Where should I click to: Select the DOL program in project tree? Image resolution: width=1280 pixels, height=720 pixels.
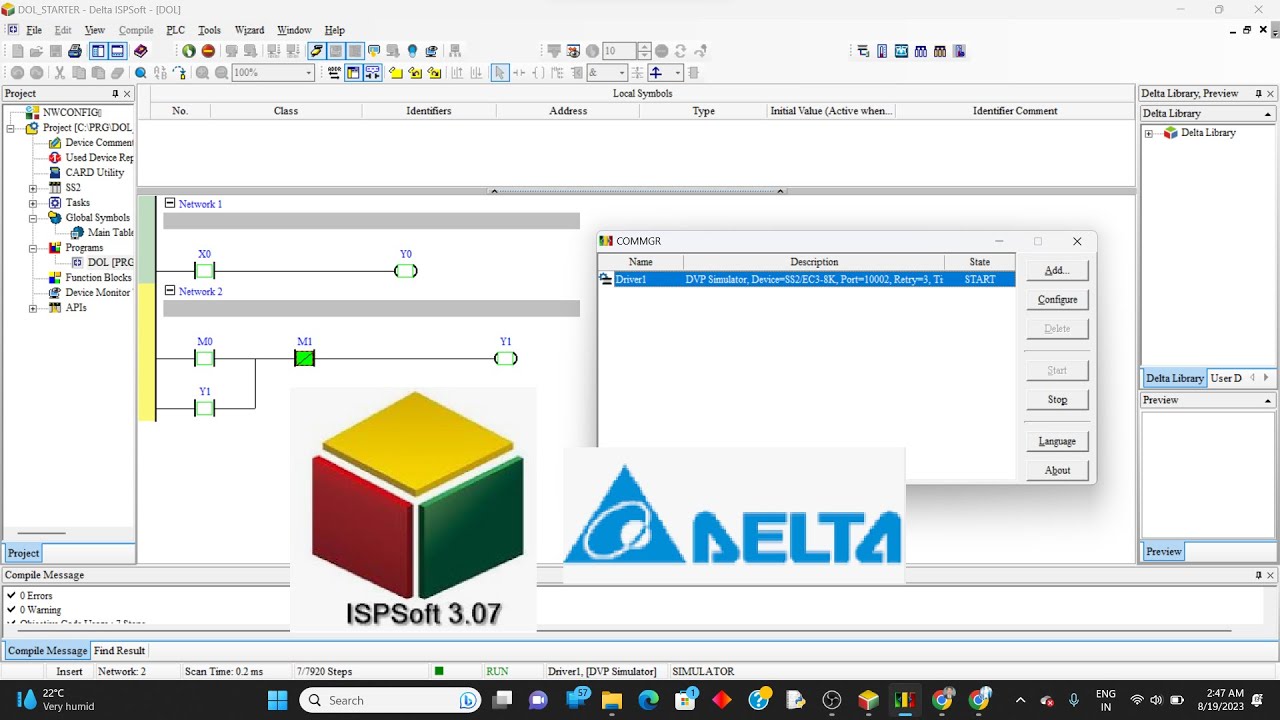click(x=110, y=263)
